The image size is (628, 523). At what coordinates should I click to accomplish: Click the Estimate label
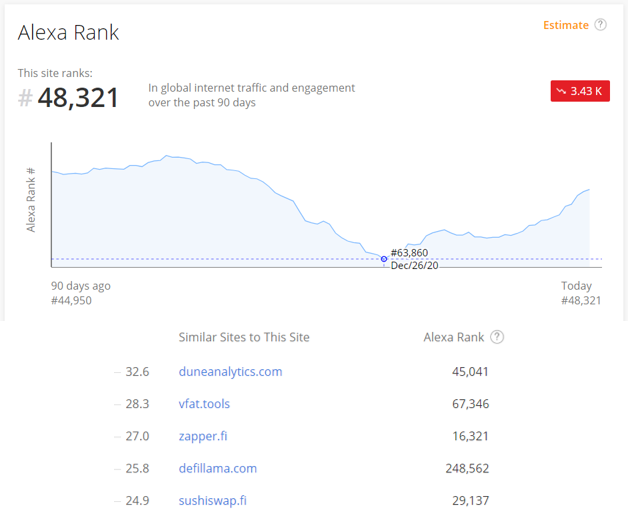tap(566, 25)
